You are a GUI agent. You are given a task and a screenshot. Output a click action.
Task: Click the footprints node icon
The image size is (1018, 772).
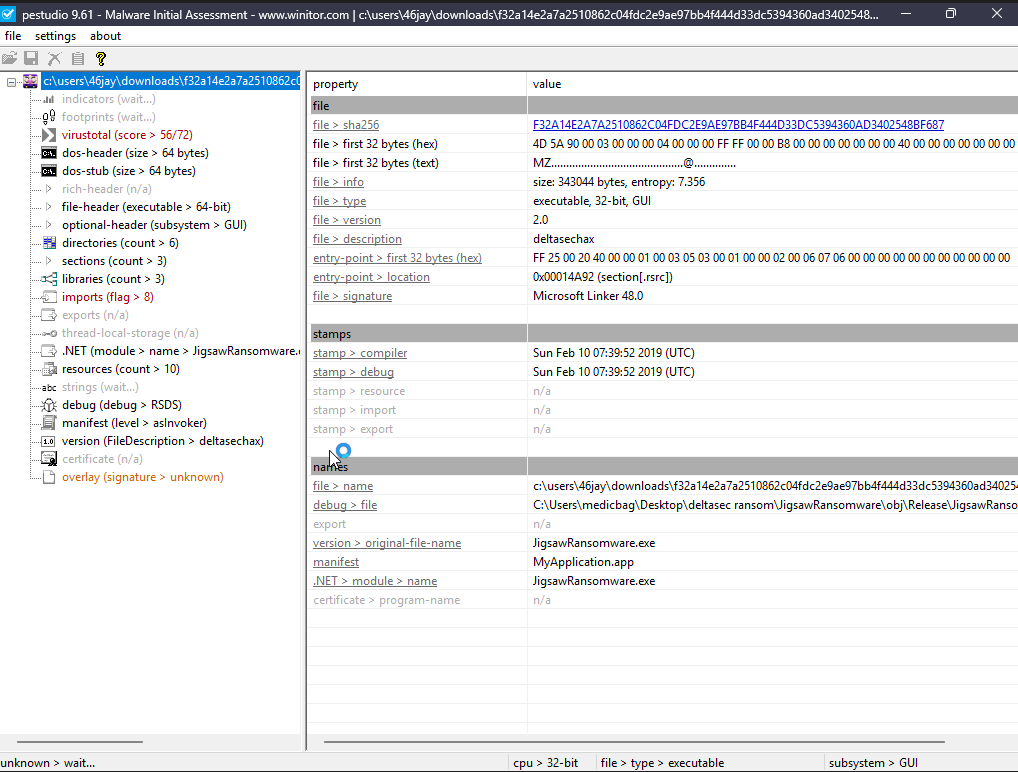coord(49,117)
